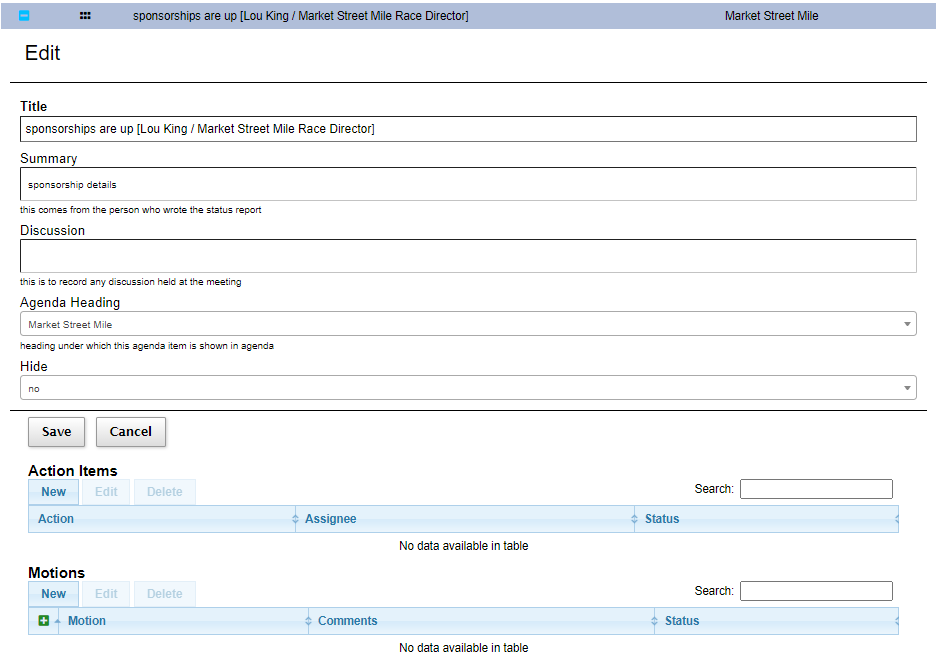Focus the Action Items search box
Viewport: 939px width, 671px height.
[816, 489]
